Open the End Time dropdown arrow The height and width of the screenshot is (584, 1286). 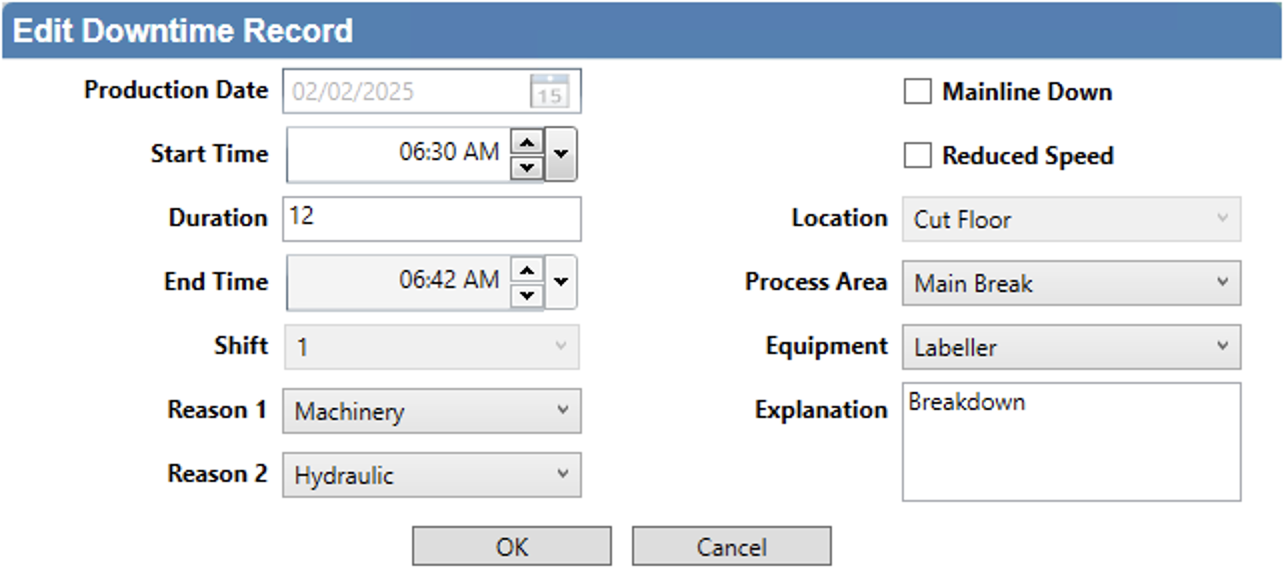(560, 282)
